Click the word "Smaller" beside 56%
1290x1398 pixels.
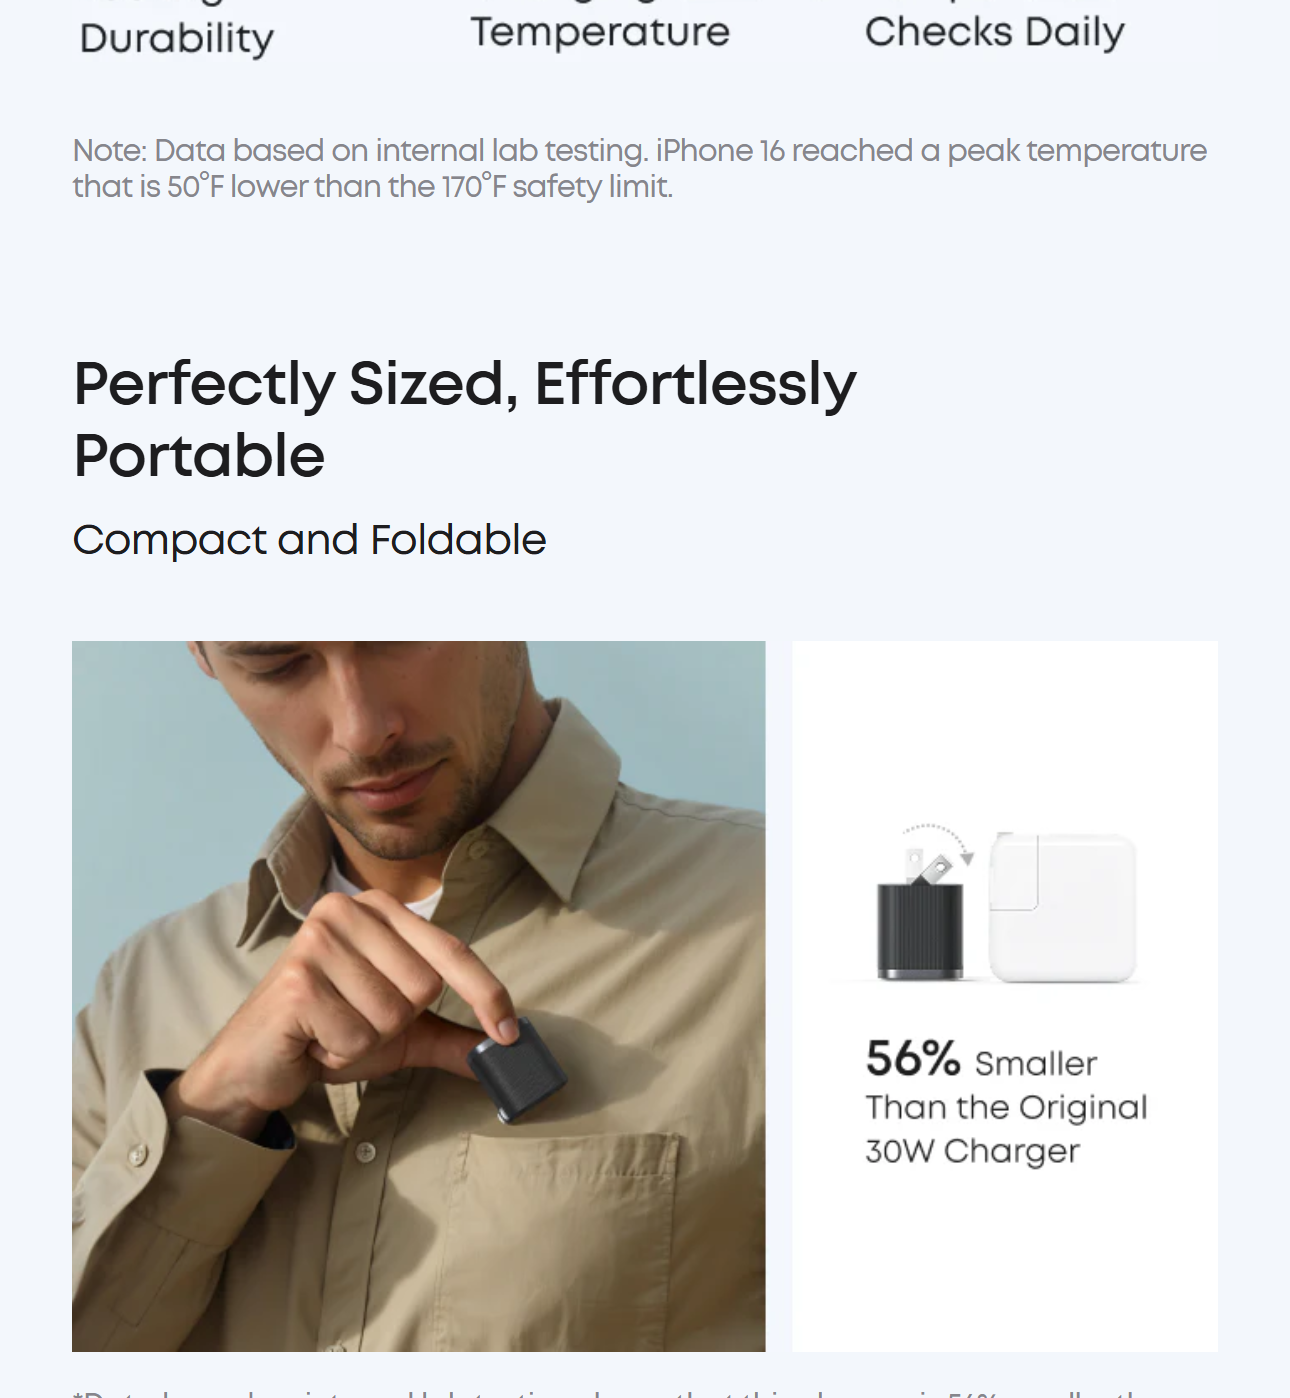pyautogui.click(x=1036, y=1063)
